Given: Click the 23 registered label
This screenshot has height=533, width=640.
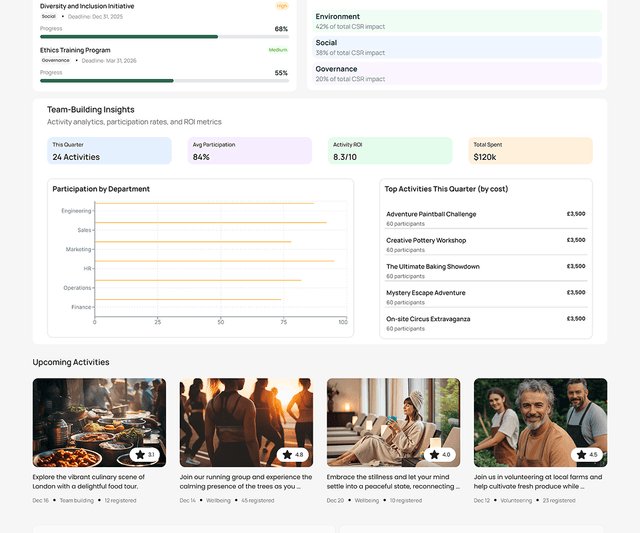Looking at the screenshot, I should 559,500.
